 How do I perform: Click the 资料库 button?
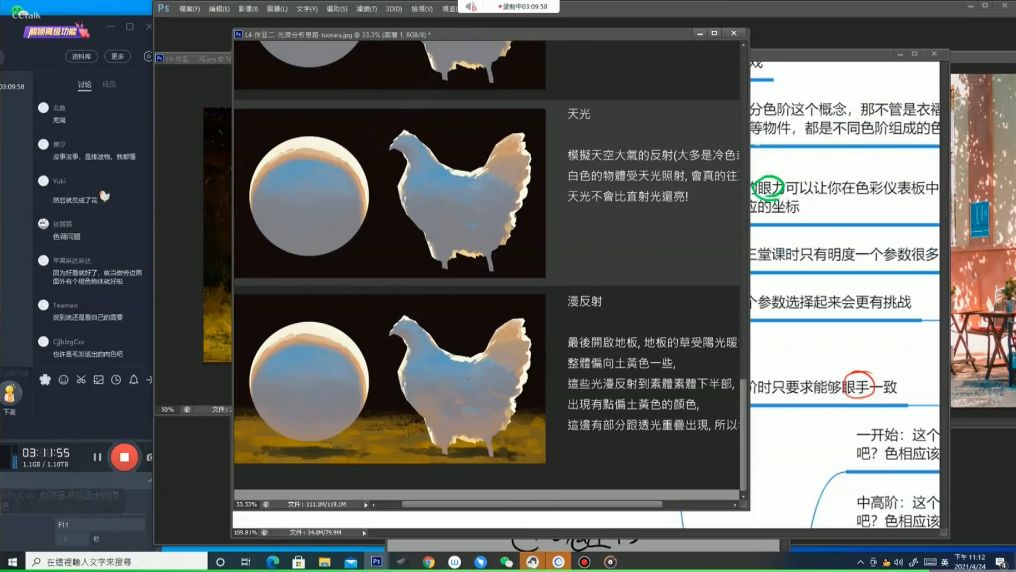(84, 56)
